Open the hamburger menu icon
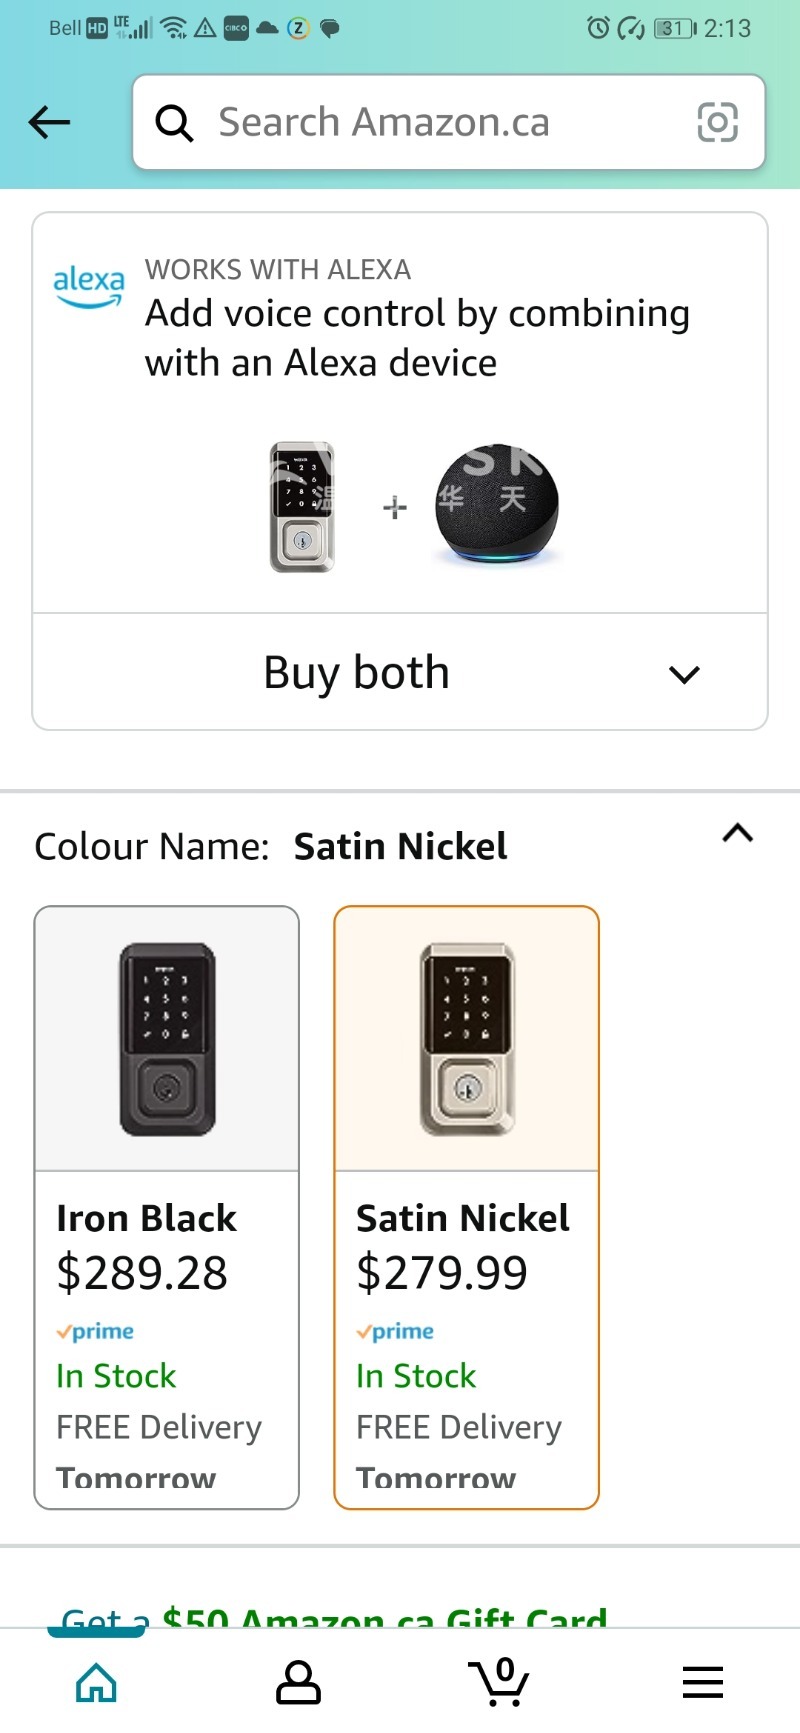800x1733 pixels. pyautogui.click(x=702, y=1681)
